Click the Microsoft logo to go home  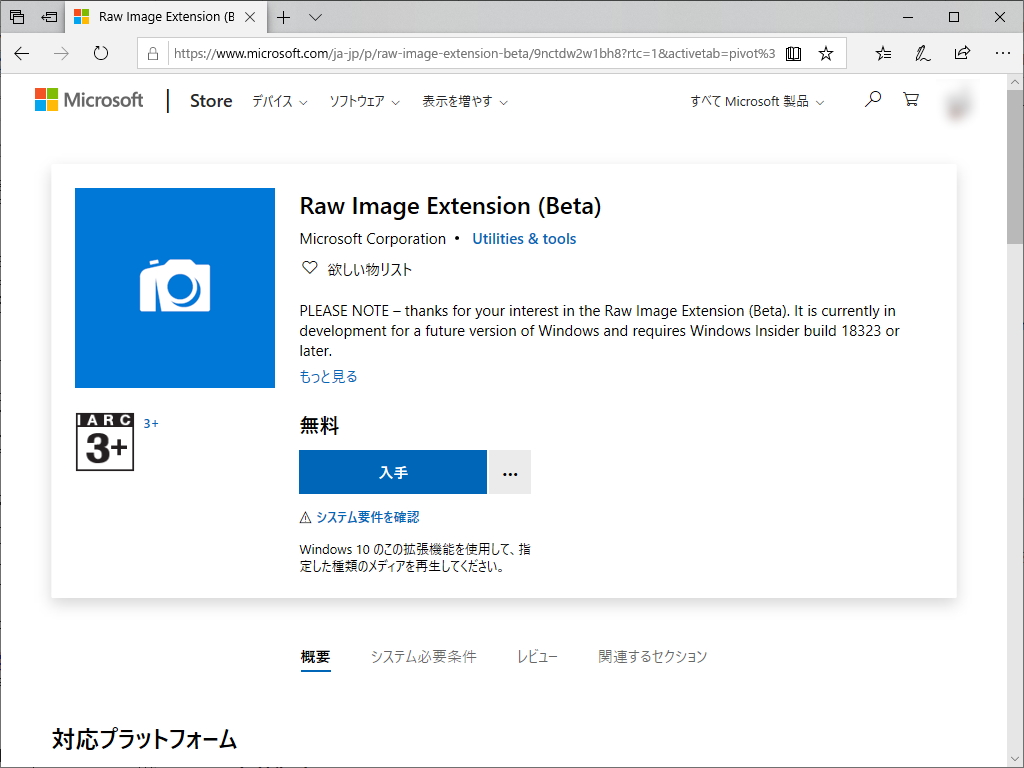point(88,99)
